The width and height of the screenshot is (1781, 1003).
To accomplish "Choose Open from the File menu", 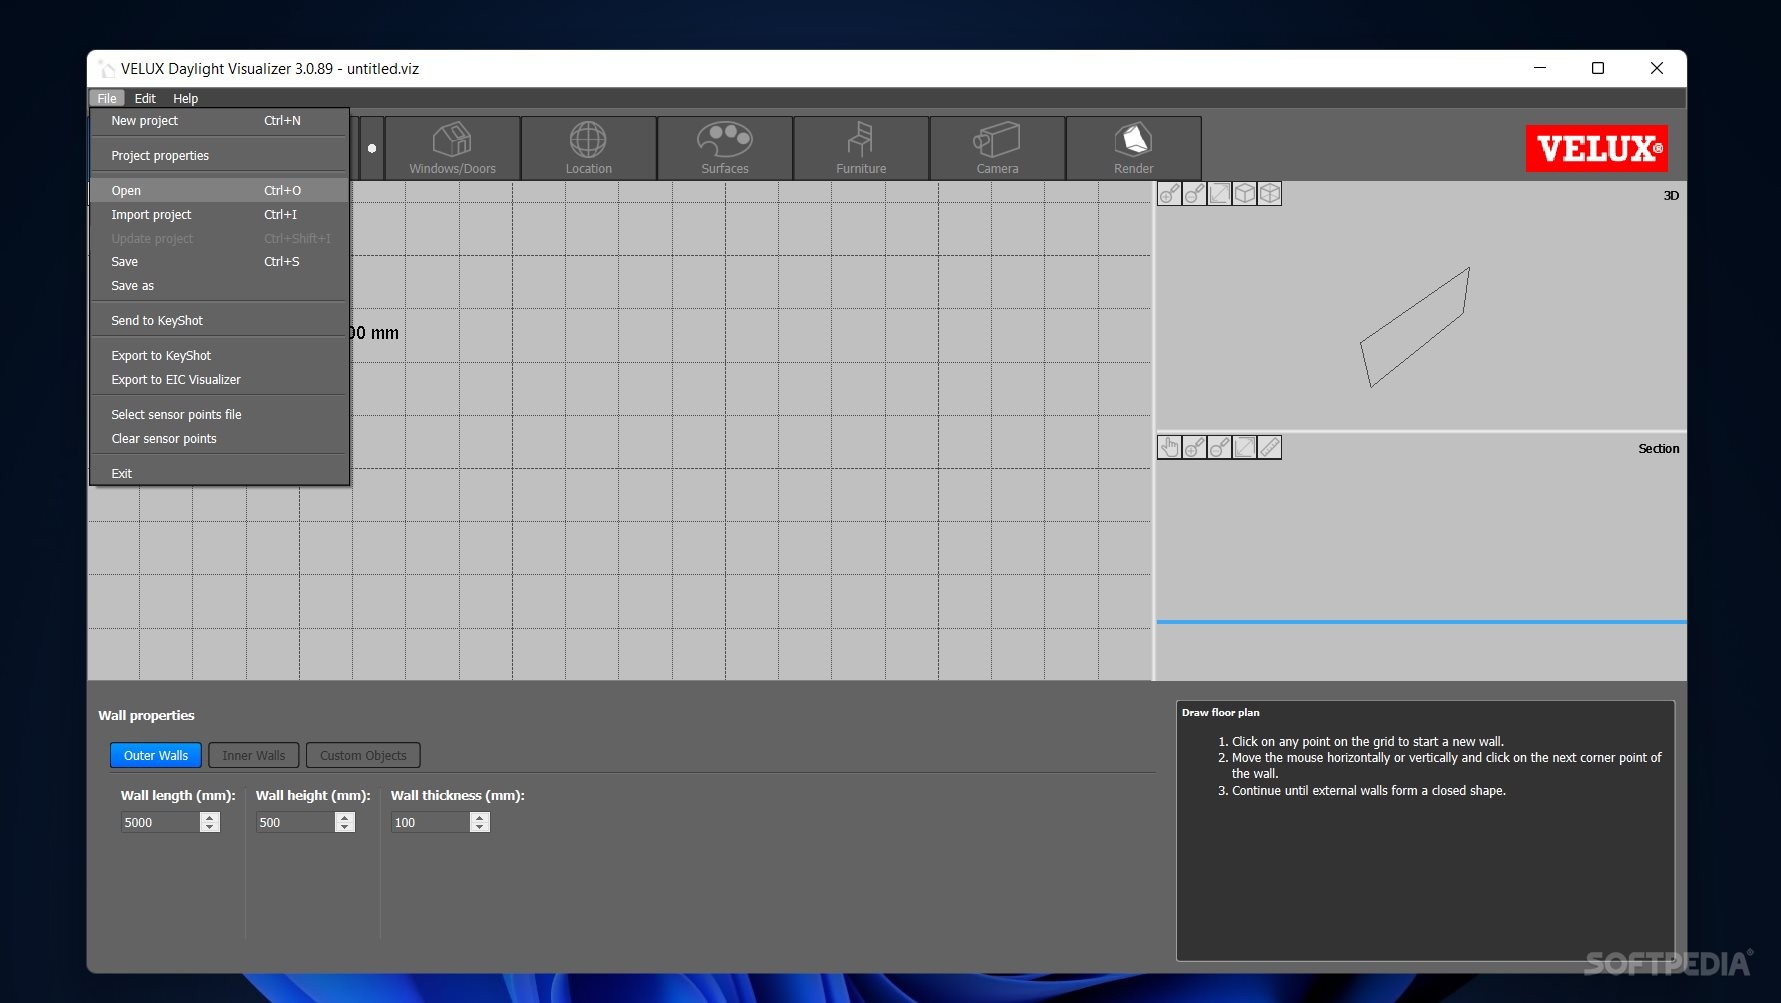I will [219, 190].
